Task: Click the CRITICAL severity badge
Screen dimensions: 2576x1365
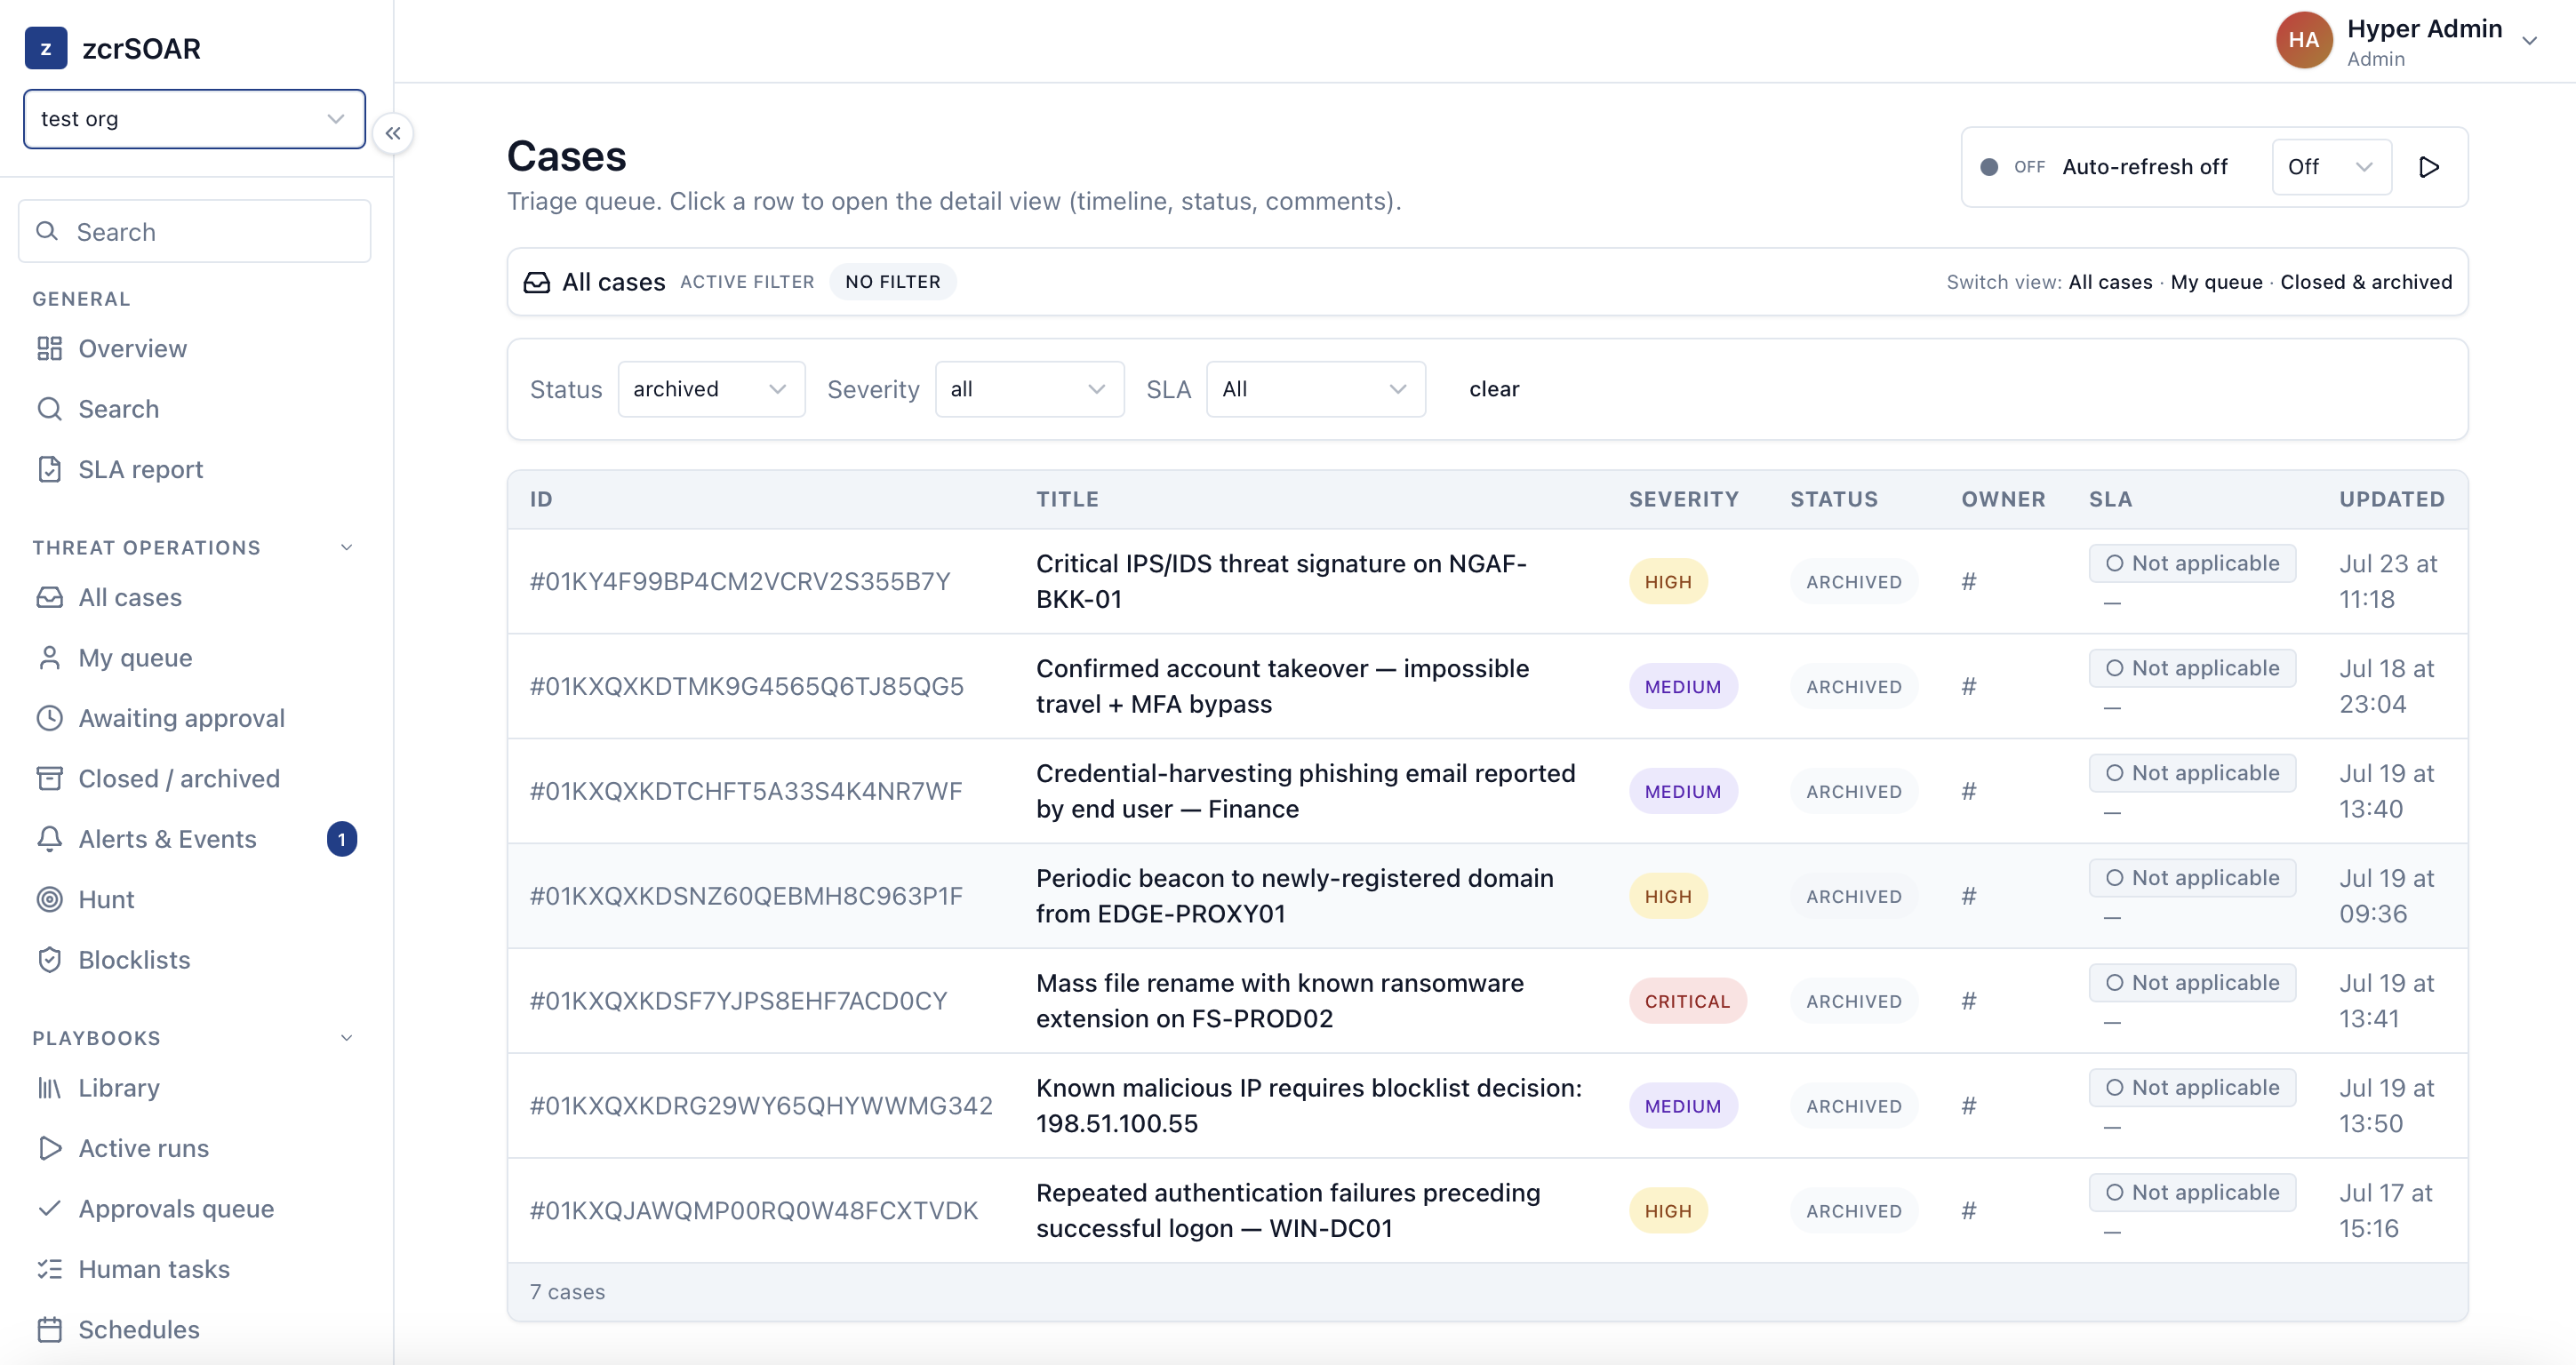Action: click(x=1687, y=1001)
